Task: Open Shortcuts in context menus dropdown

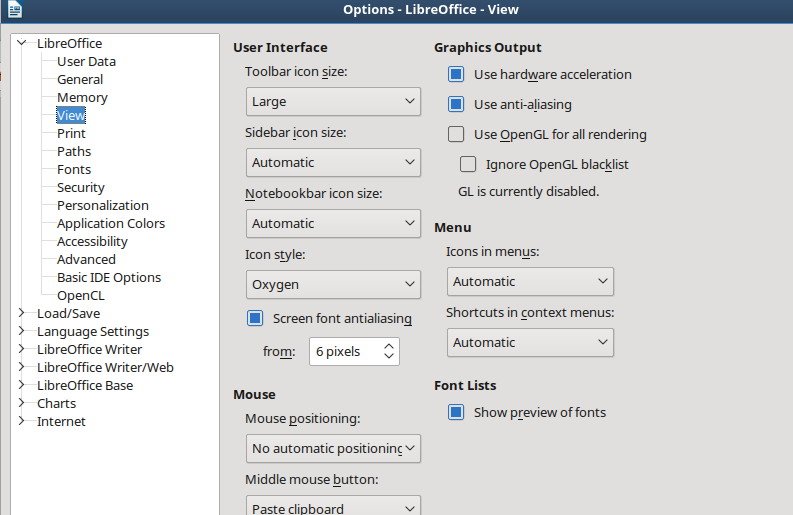Action: [x=530, y=342]
